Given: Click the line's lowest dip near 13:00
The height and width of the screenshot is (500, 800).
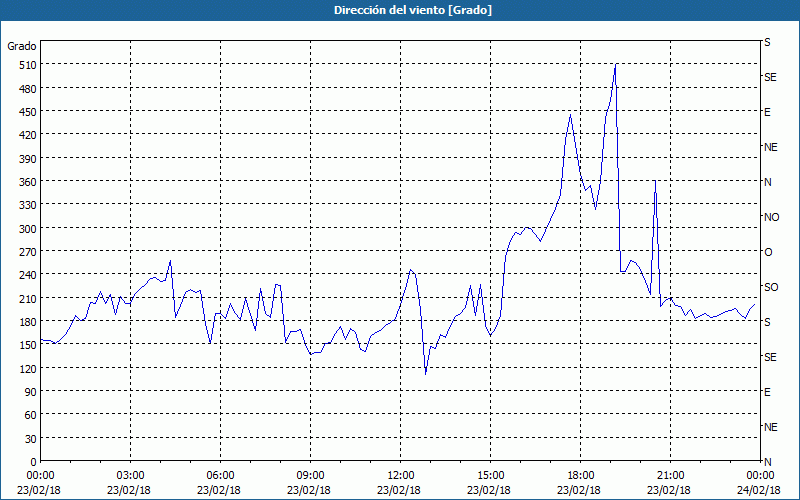Looking at the screenshot, I should [x=426, y=374].
